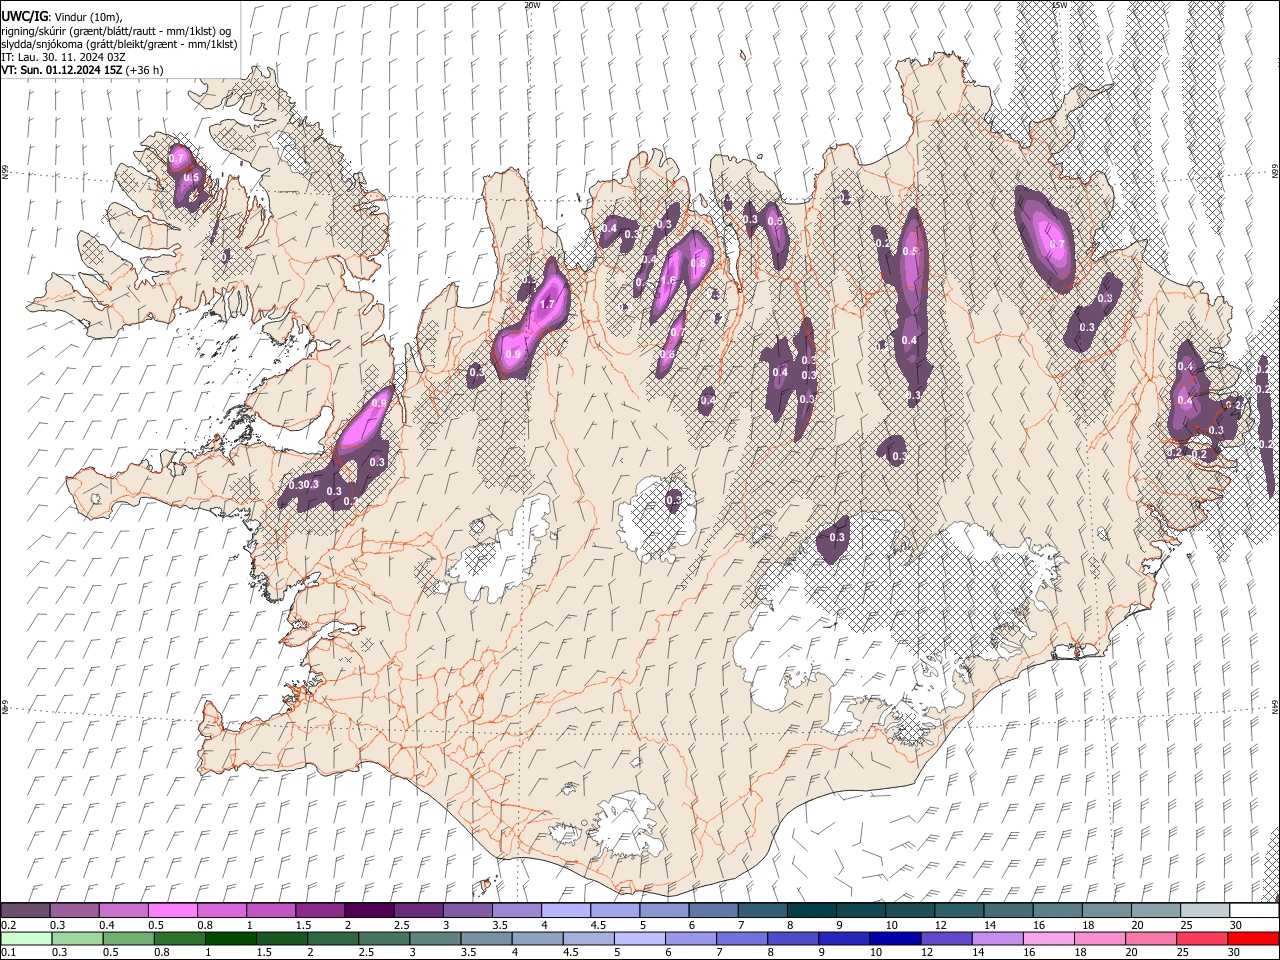
Task: Select the dark teal 8 mm snow swatch
Action: point(812,911)
